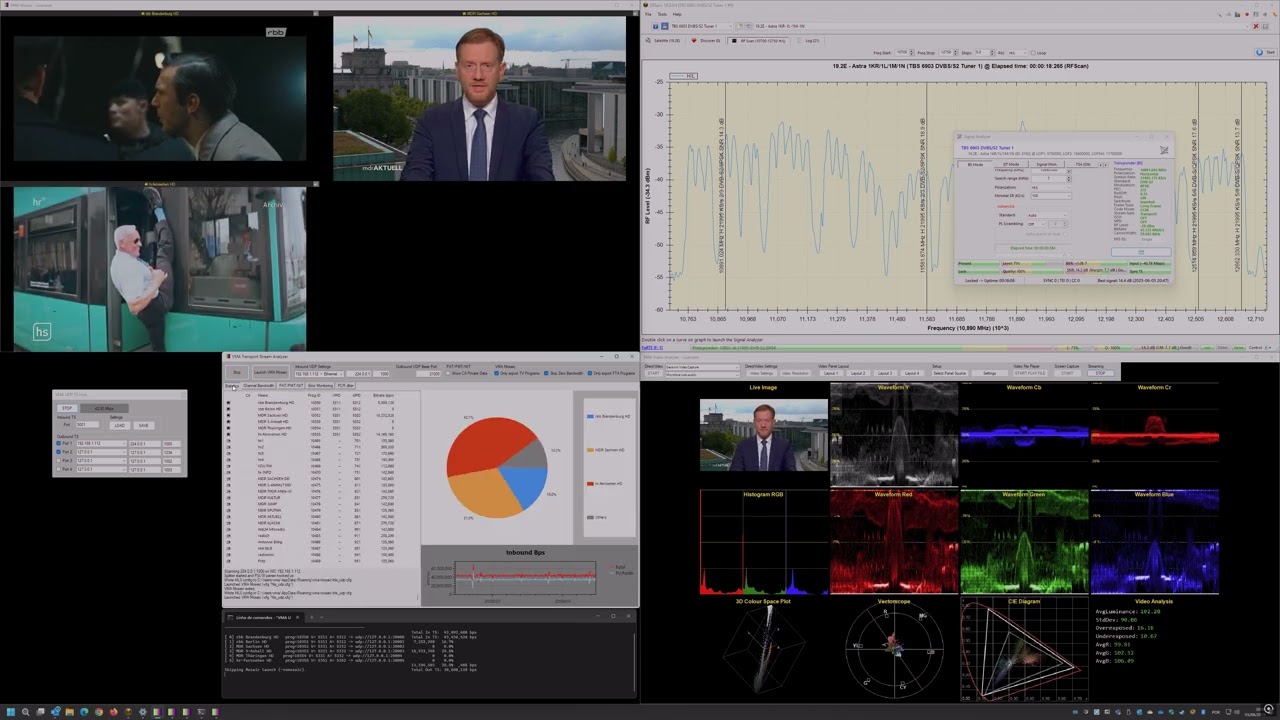Click the blue rbb Brandenburg HD legend swatch
This screenshot has width=1280, height=720.
pos(590,416)
